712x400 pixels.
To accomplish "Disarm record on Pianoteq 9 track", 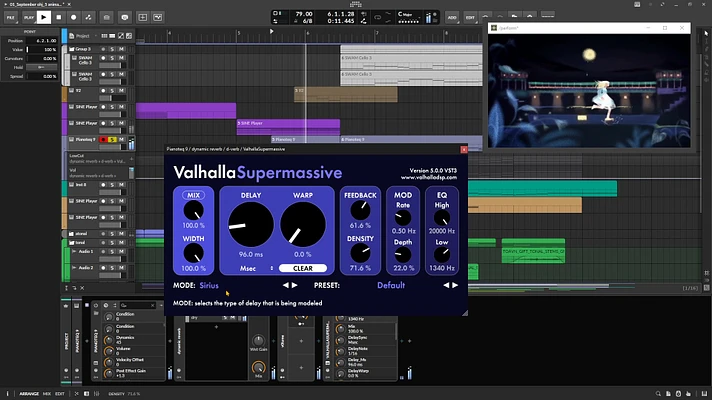I will 103,139.
